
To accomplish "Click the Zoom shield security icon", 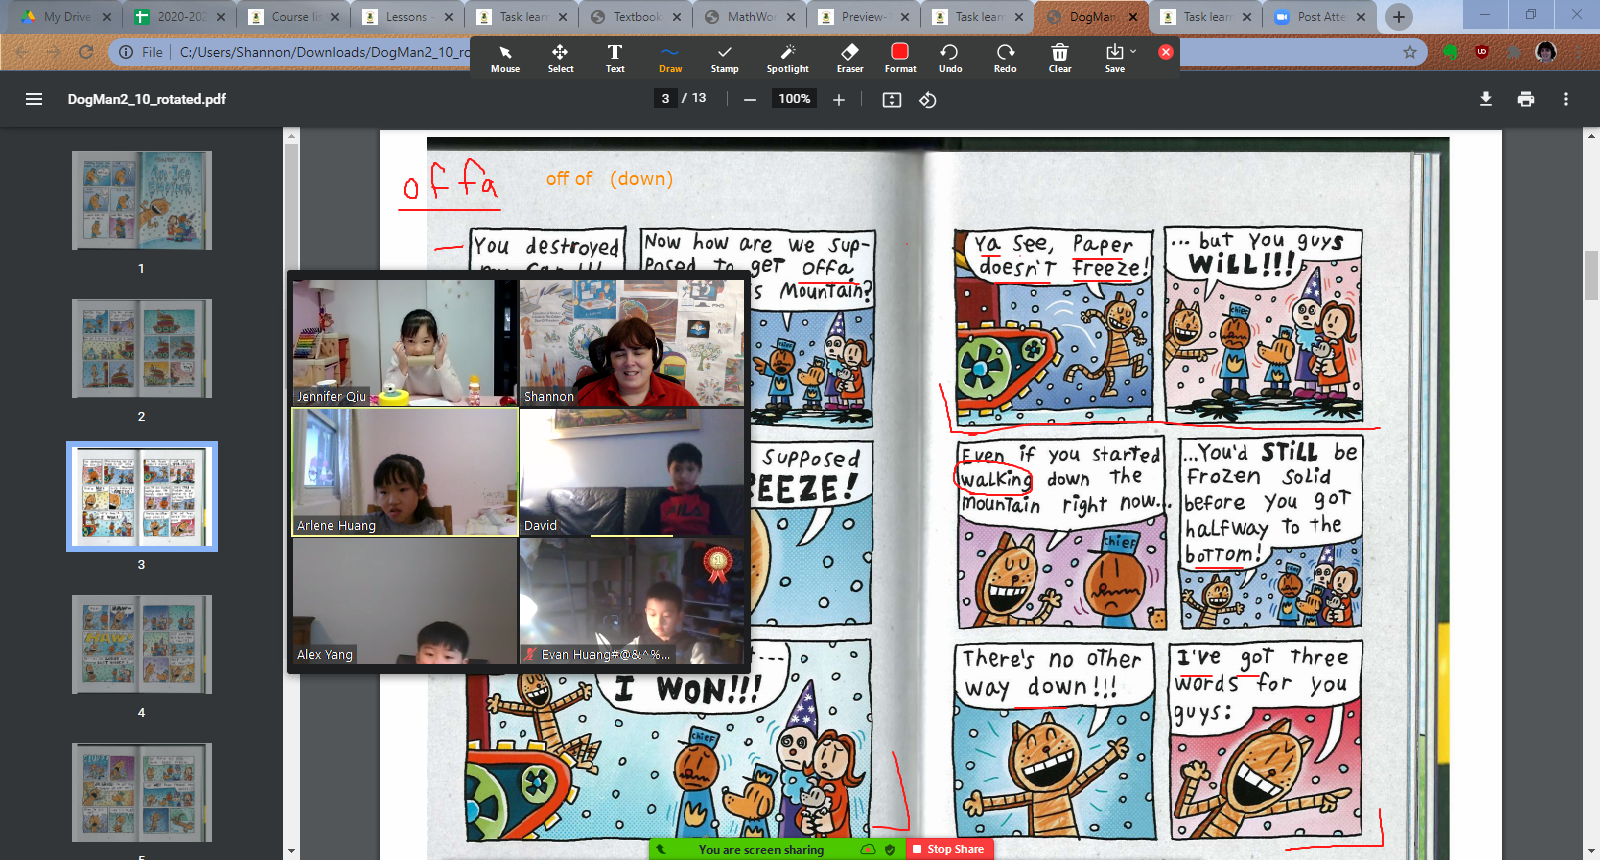I will pyautogui.click(x=890, y=849).
